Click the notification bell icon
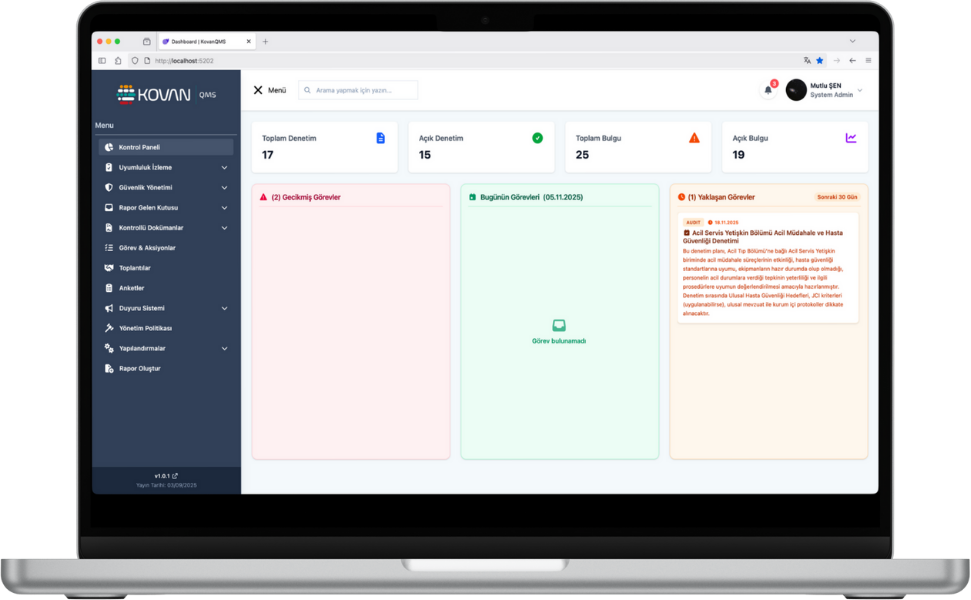 click(768, 90)
